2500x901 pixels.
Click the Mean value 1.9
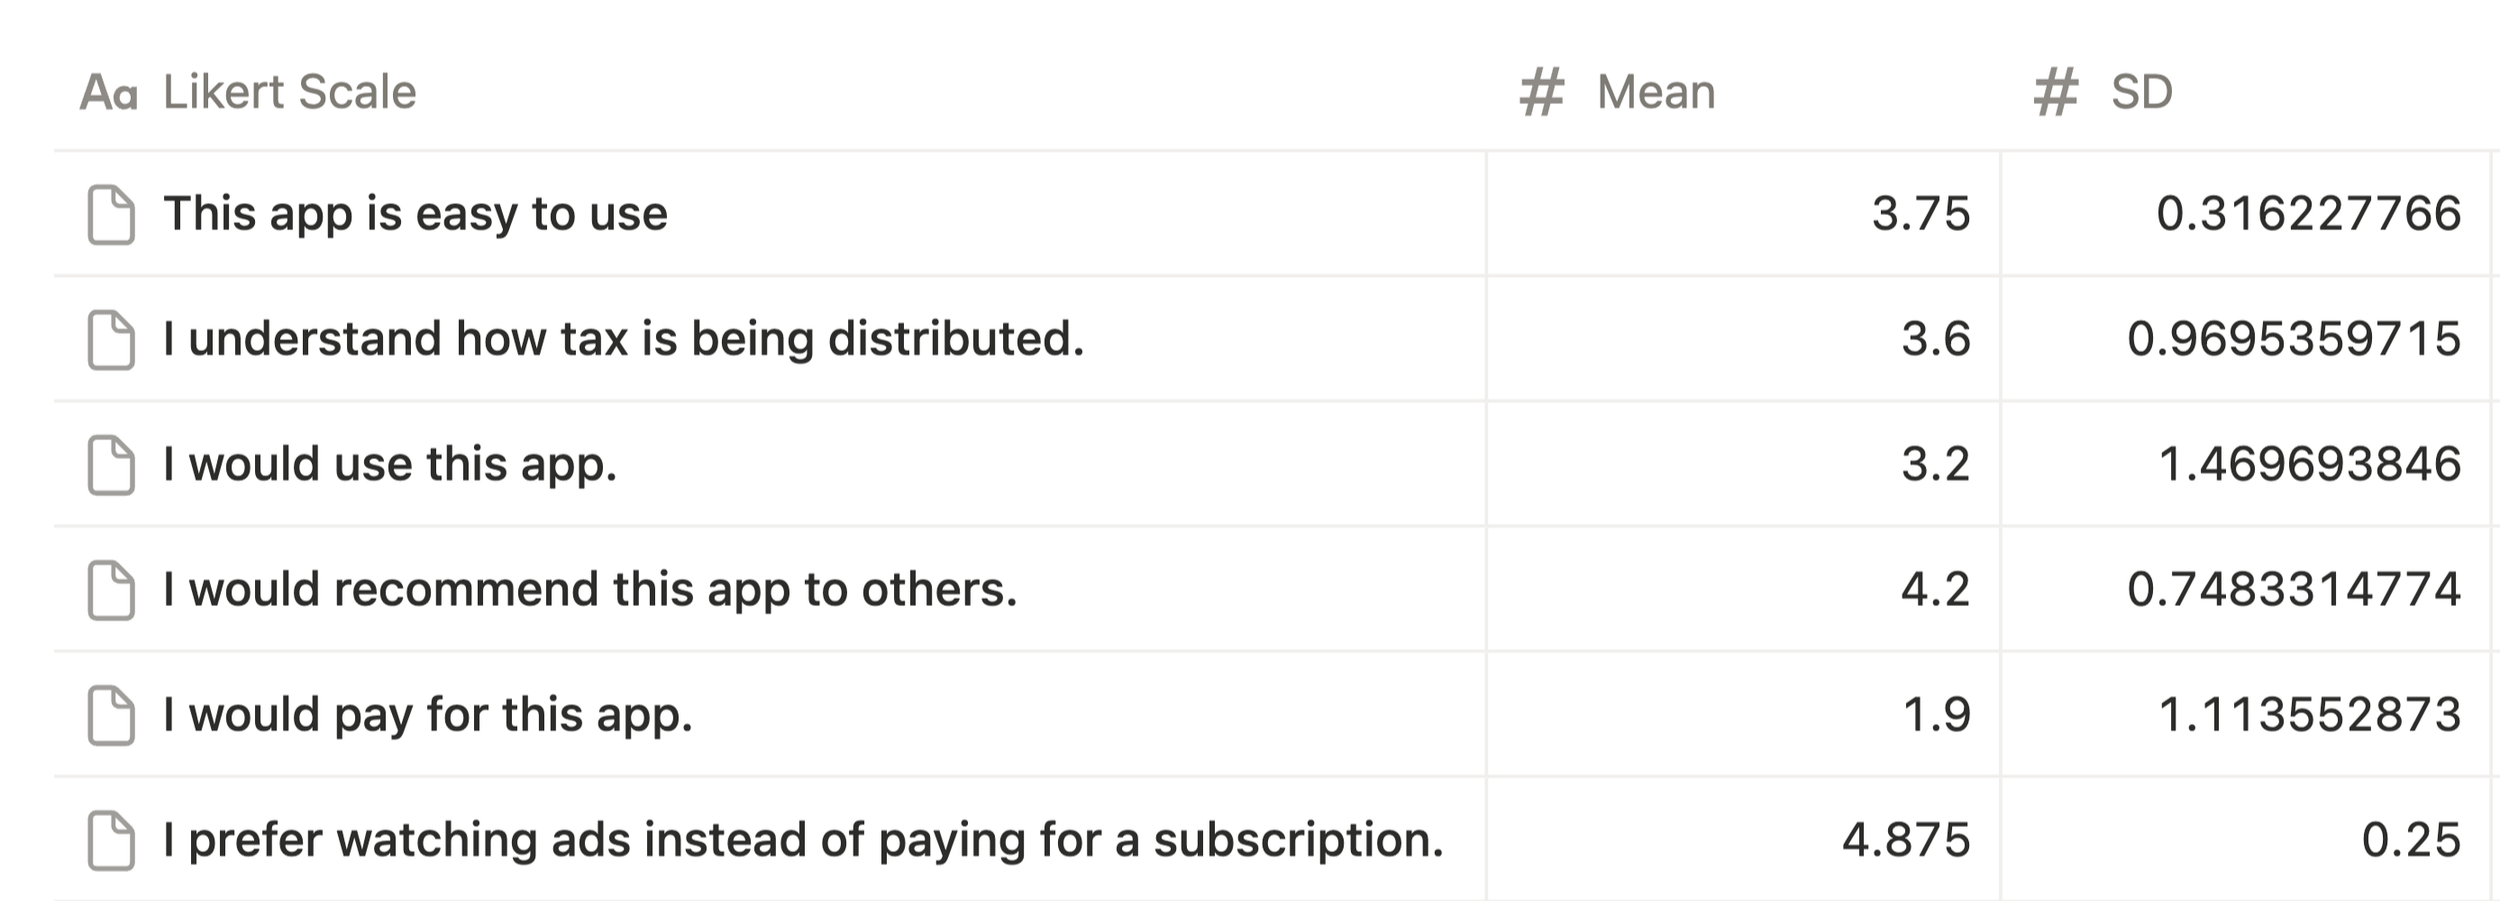pyautogui.click(x=1936, y=714)
